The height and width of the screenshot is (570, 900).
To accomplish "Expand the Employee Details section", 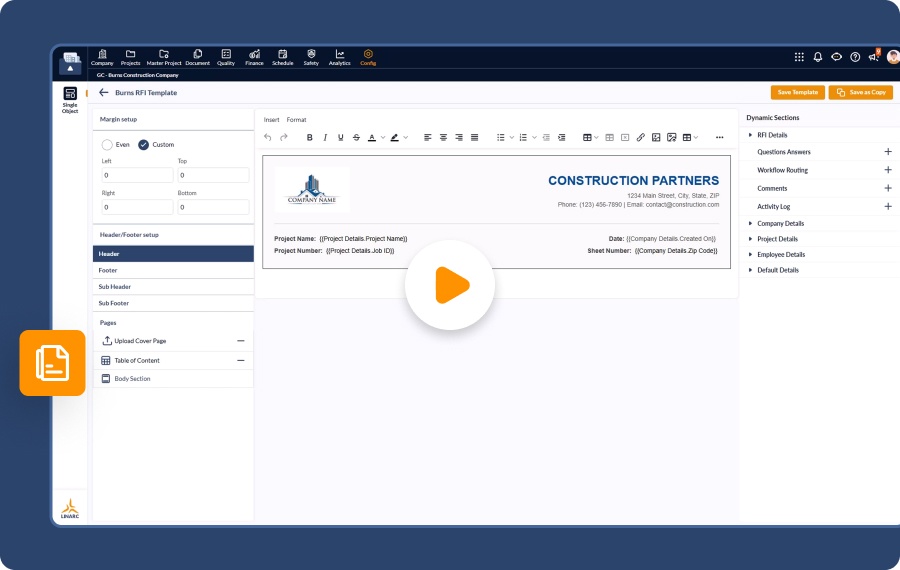I will coord(750,254).
